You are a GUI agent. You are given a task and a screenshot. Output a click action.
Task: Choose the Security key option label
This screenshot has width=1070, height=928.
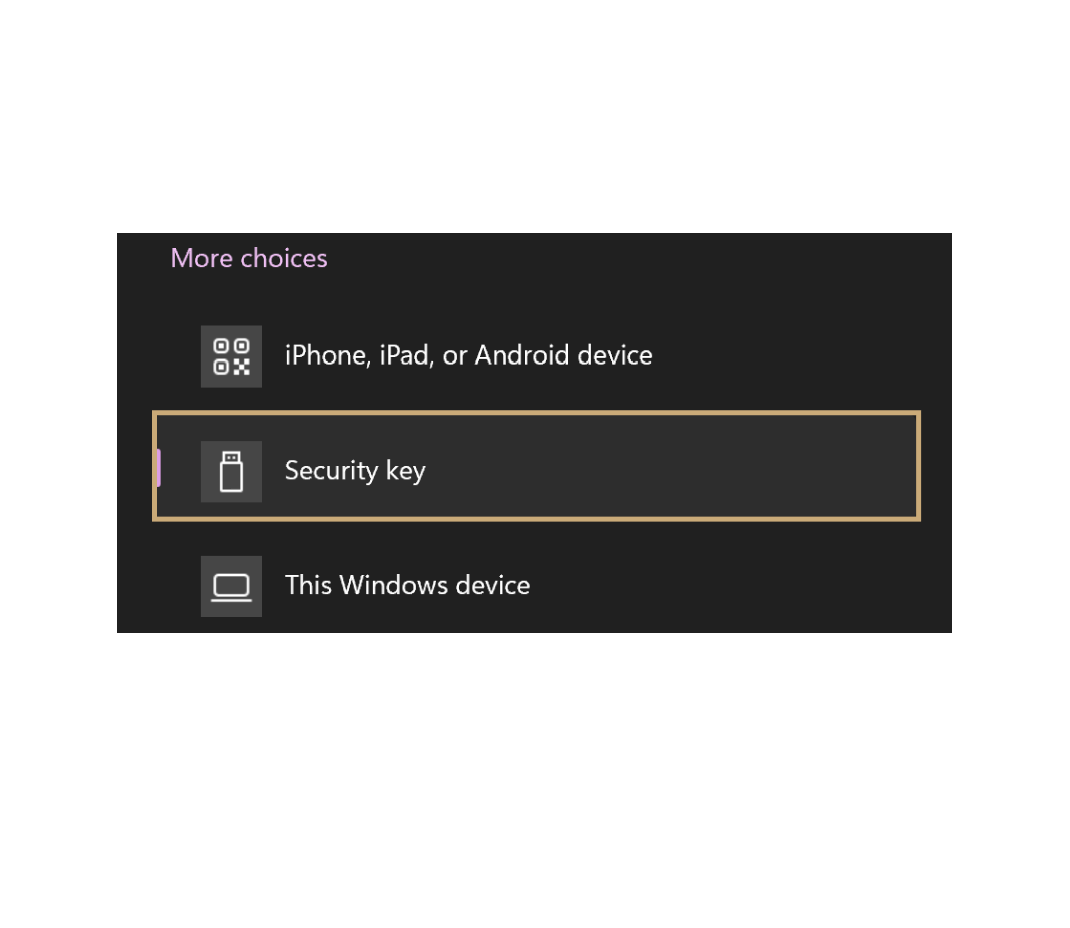point(355,471)
